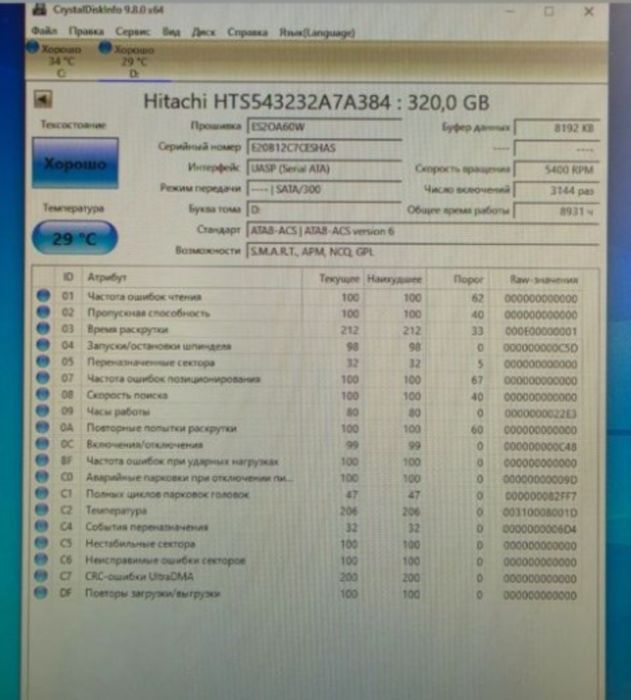Click status icon for attribute C4

click(41, 526)
